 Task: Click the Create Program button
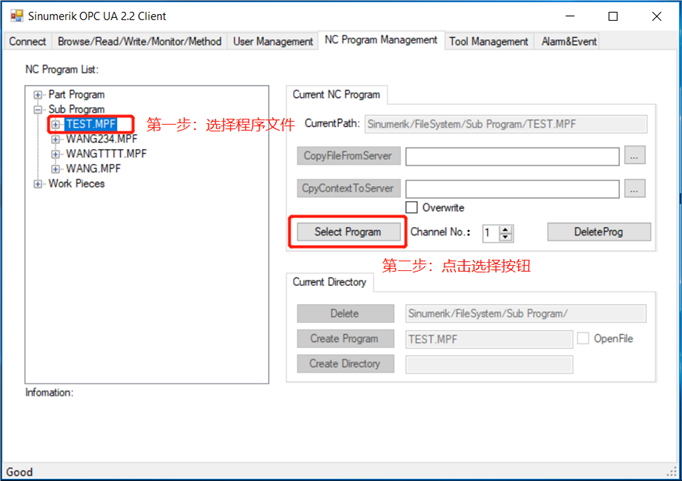pyautogui.click(x=345, y=339)
